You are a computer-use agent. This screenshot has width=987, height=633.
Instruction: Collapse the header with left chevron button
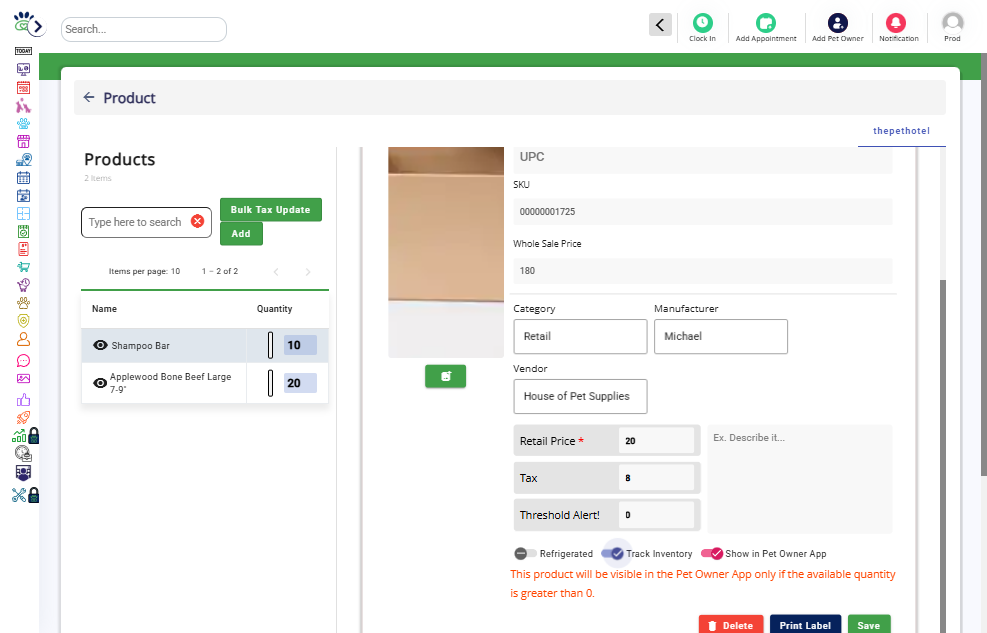(660, 25)
